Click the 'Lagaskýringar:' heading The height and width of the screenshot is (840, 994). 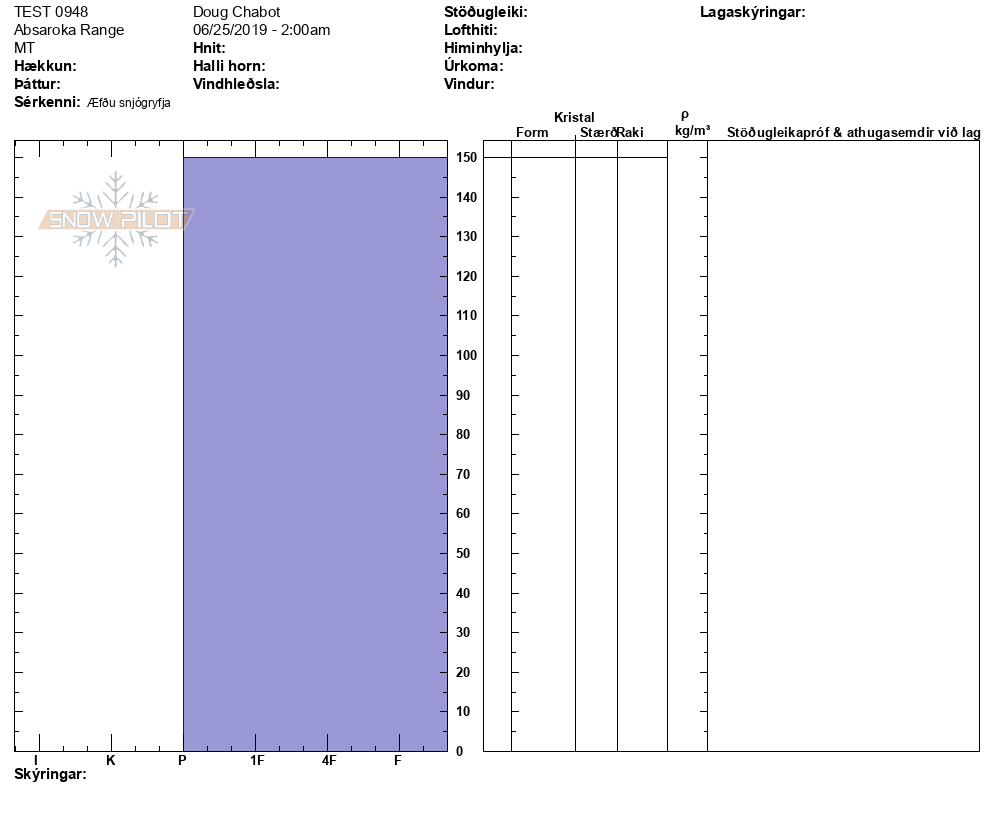[x=752, y=12]
